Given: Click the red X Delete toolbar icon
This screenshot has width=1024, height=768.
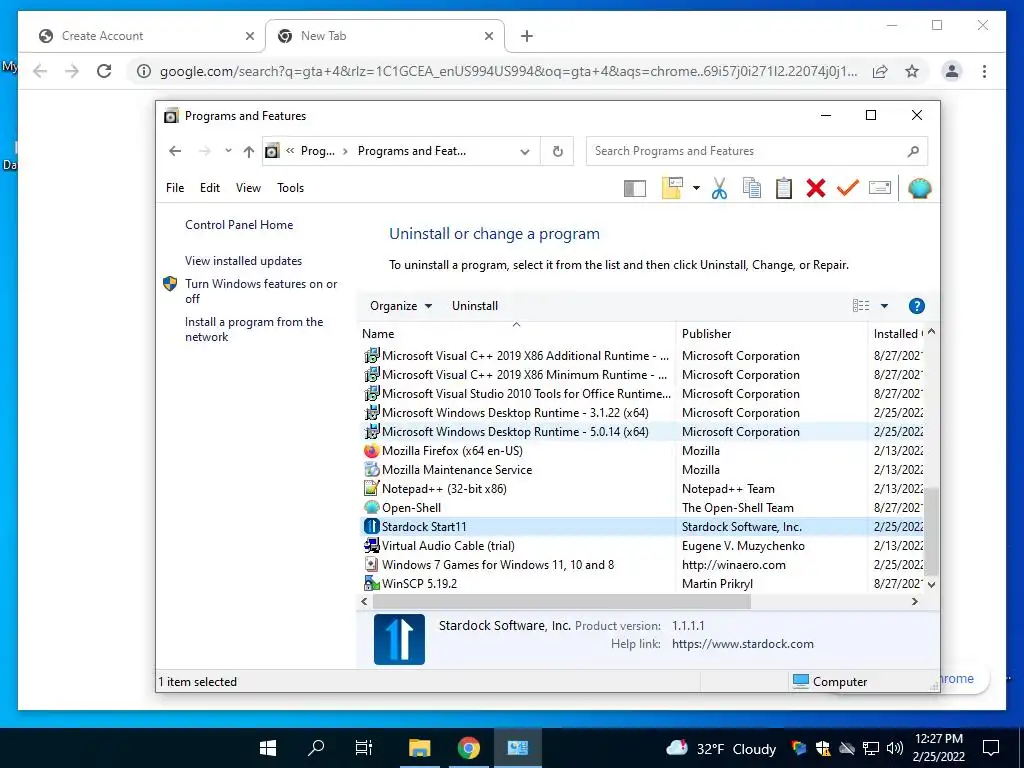Looking at the screenshot, I should click(816, 188).
